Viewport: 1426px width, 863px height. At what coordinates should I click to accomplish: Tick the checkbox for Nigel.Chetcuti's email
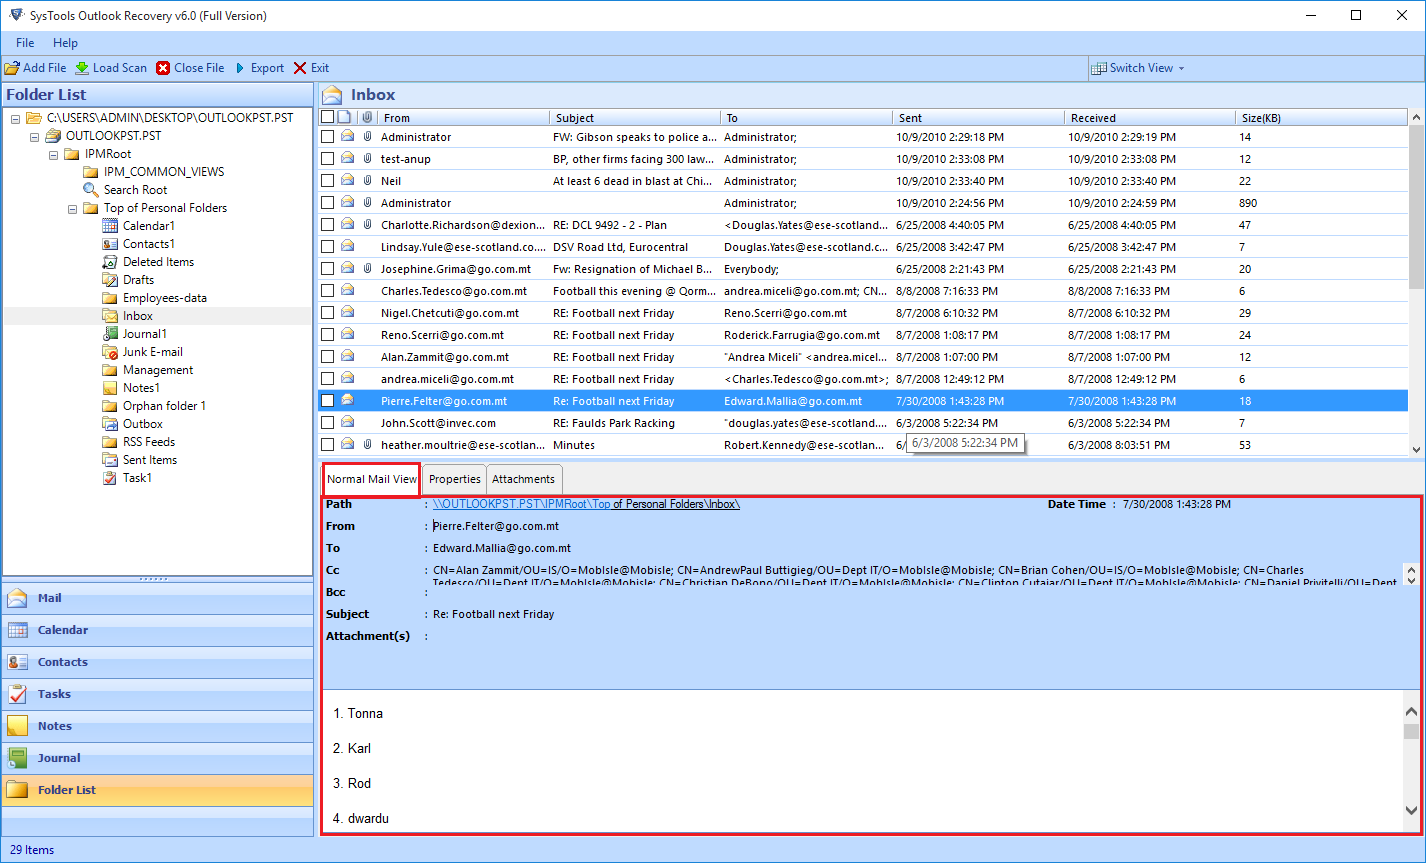point(327,313)
